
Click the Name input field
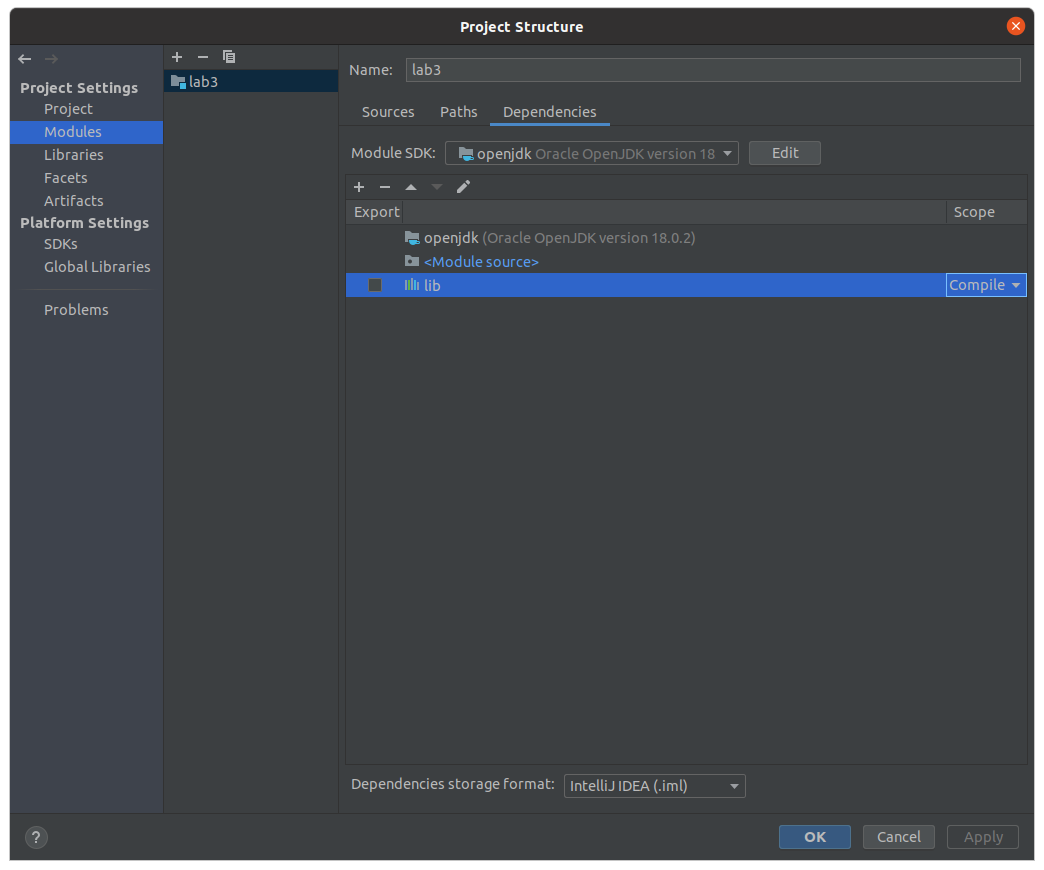(x=713, y=70)
